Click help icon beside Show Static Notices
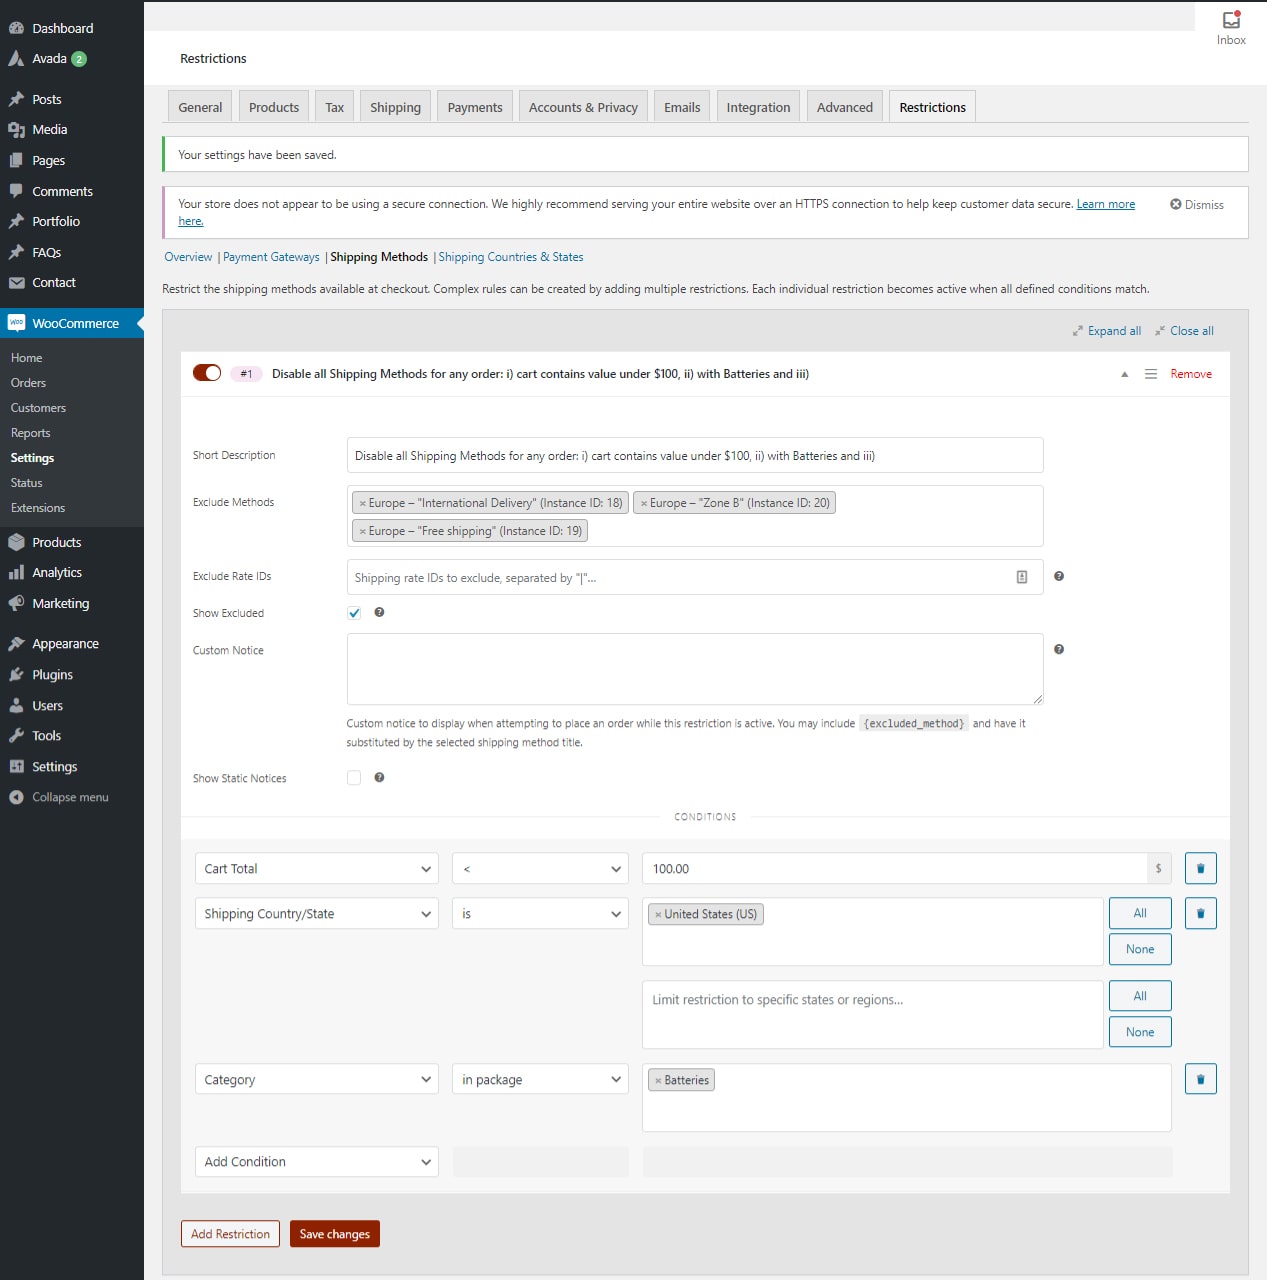 379,777
